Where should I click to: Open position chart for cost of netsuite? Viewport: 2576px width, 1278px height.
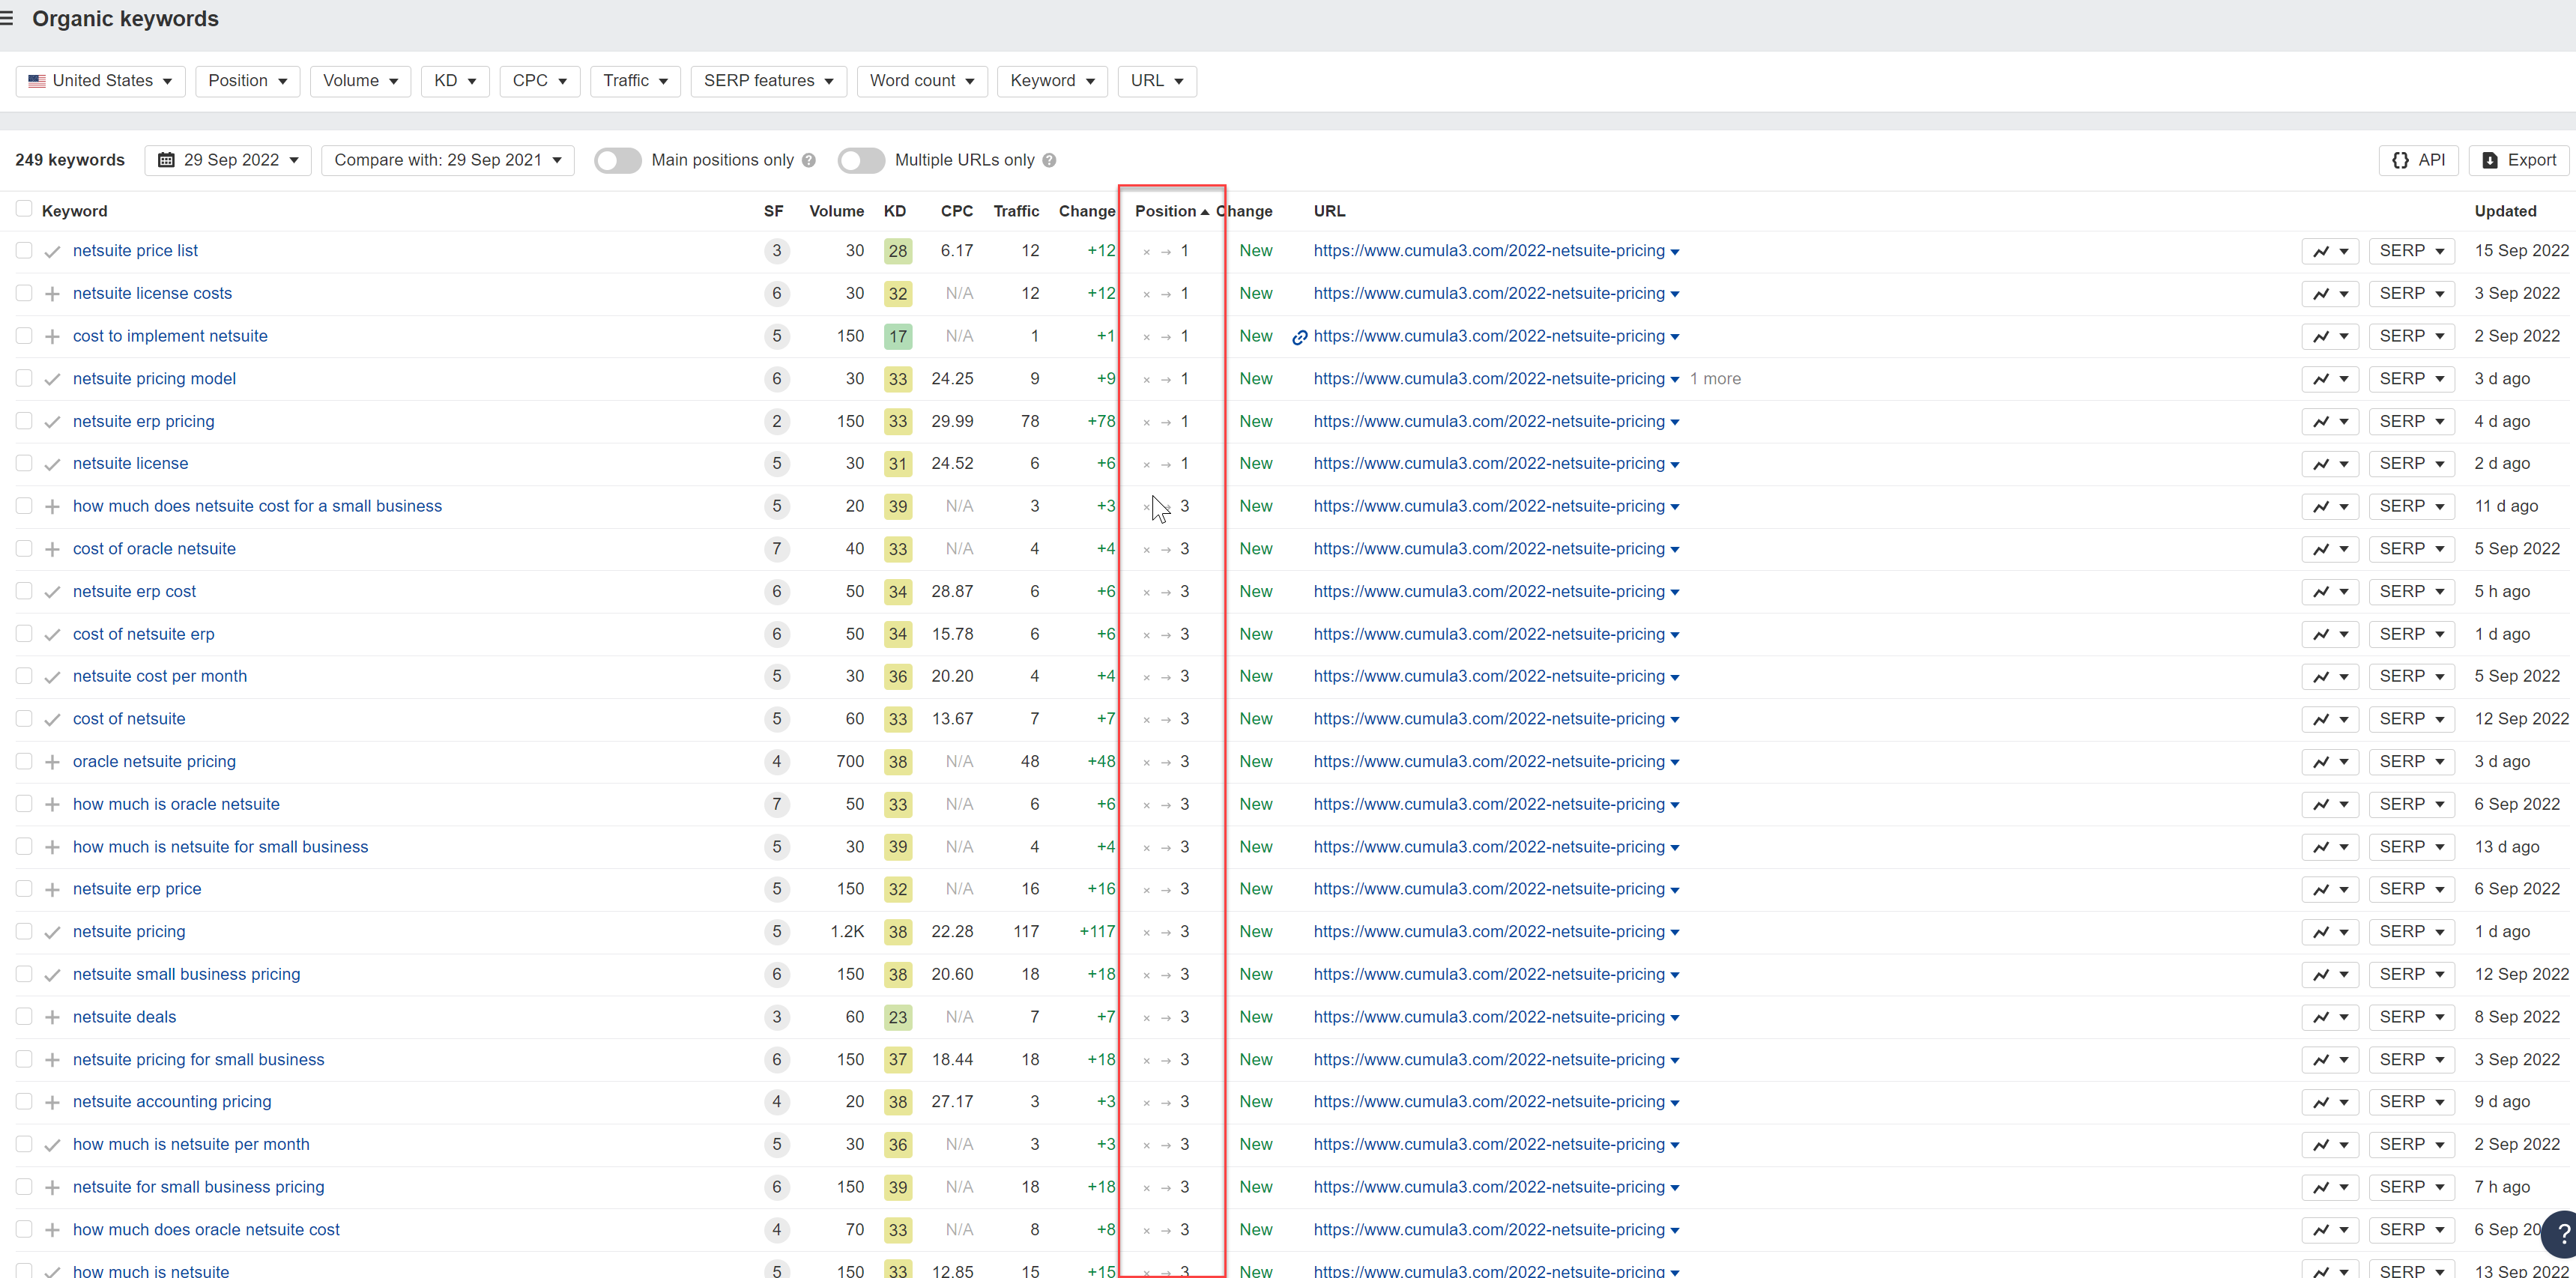point(2330,719)
